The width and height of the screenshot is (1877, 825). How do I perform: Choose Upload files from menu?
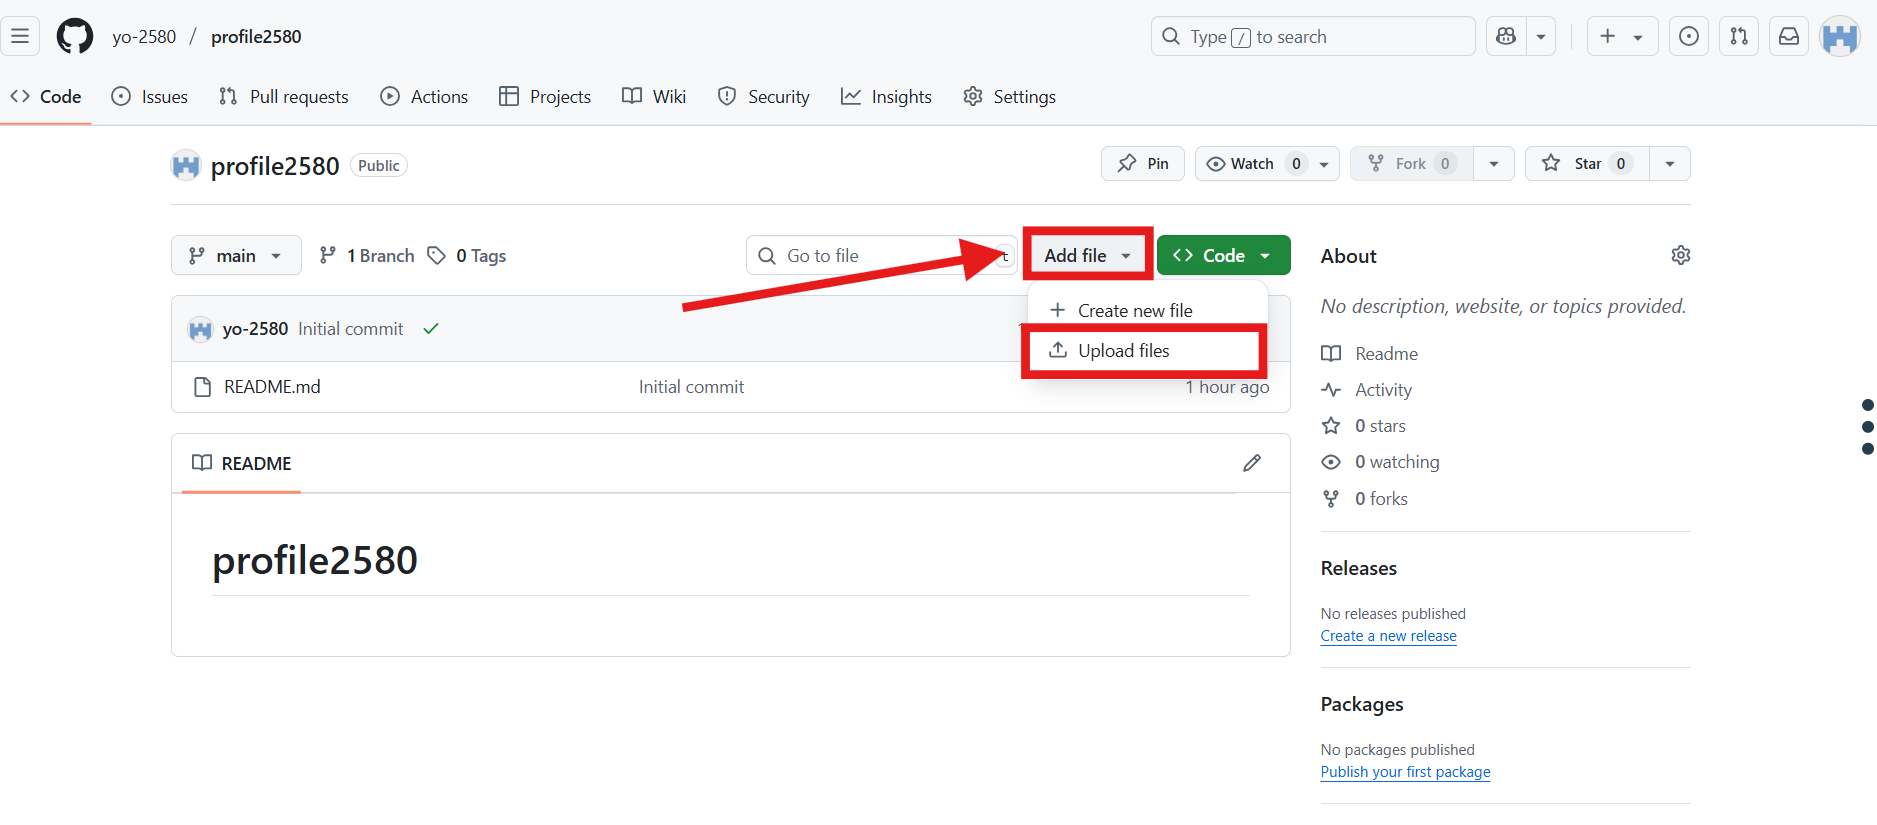tap(1148, 351)
